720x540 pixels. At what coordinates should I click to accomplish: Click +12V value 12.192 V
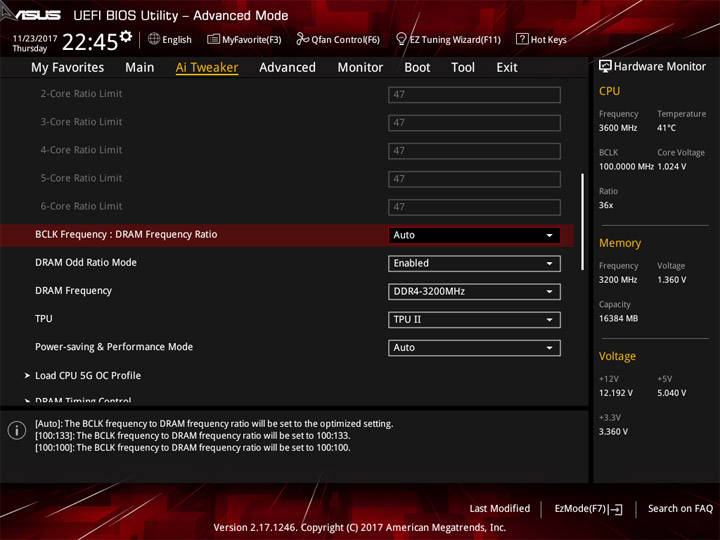click(616, 393)
